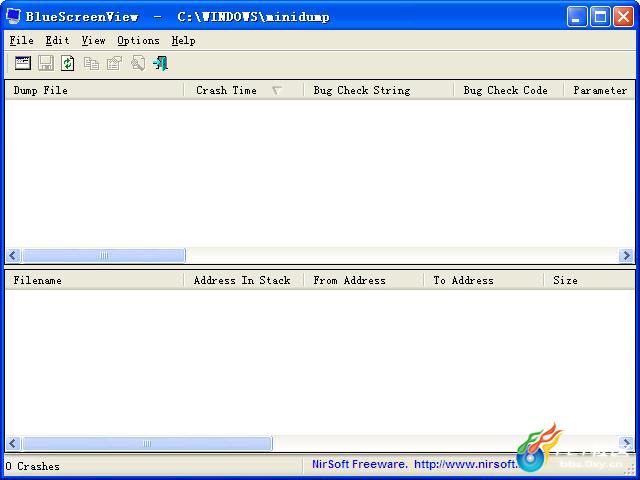Sort by From Address column header
The image size is (640, 480).
point(364,280)
